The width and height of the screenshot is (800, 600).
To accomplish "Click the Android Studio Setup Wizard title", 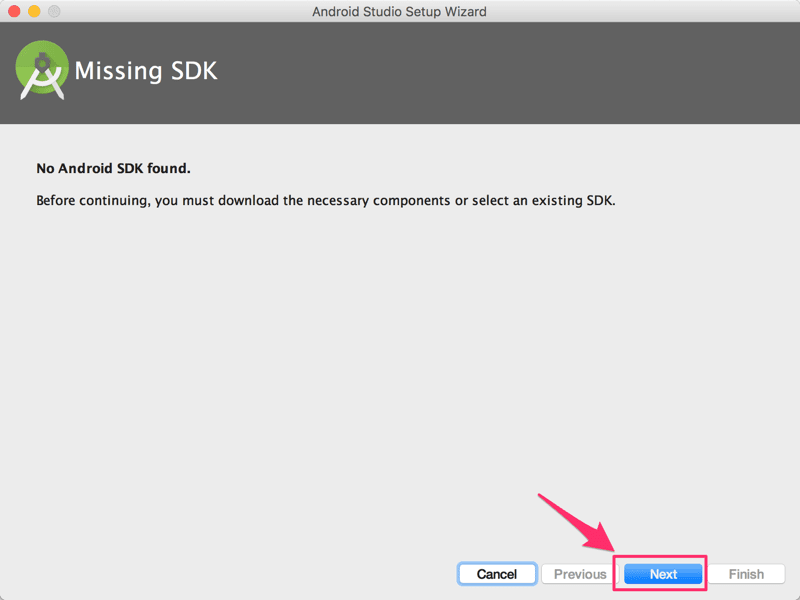I will 399,11.
